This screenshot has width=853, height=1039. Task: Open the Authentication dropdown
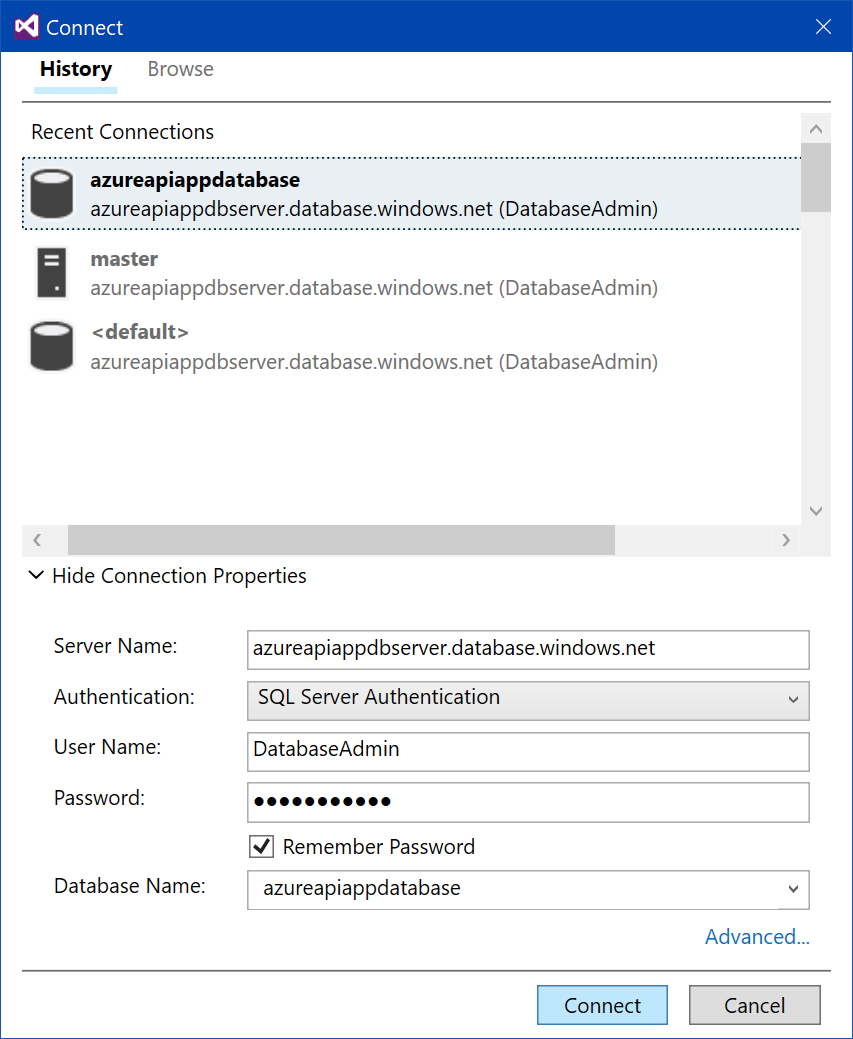tap(527, 699)
